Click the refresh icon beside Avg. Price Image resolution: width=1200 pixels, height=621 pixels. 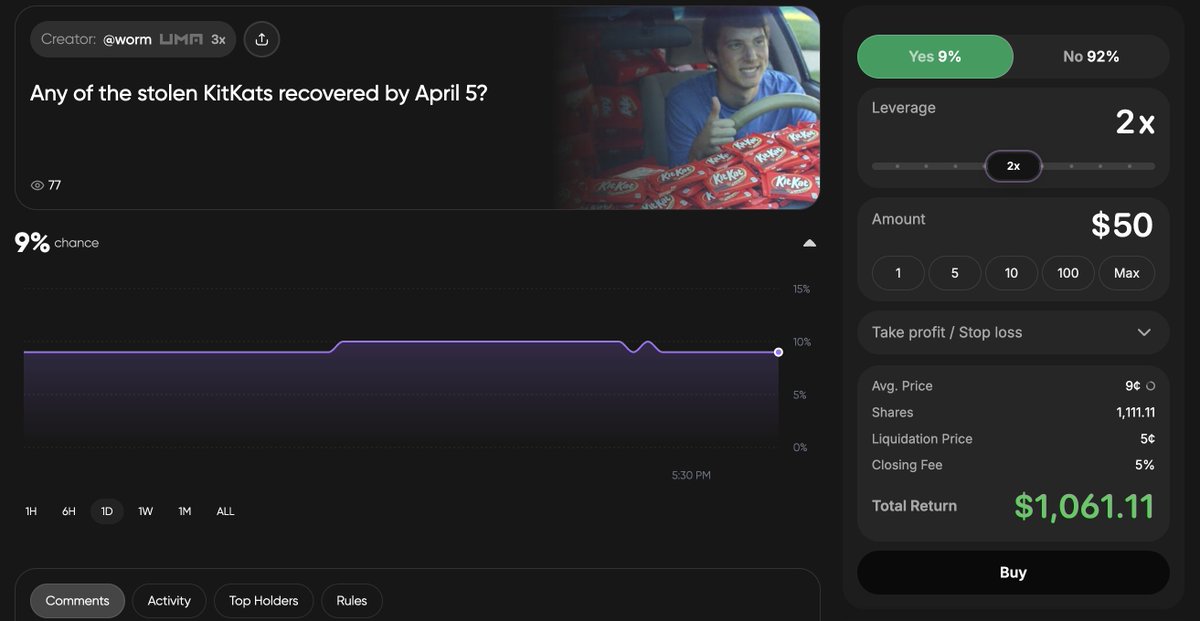[1150, 386]
